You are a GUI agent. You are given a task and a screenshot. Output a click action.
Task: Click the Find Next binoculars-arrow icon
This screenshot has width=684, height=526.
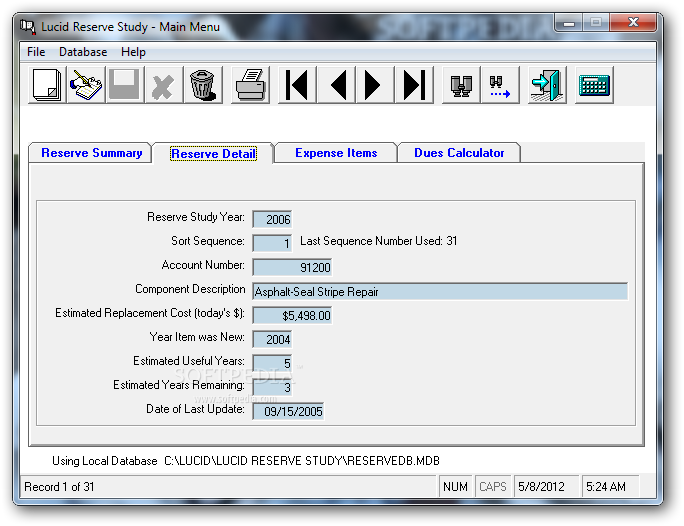click(500, 85)
